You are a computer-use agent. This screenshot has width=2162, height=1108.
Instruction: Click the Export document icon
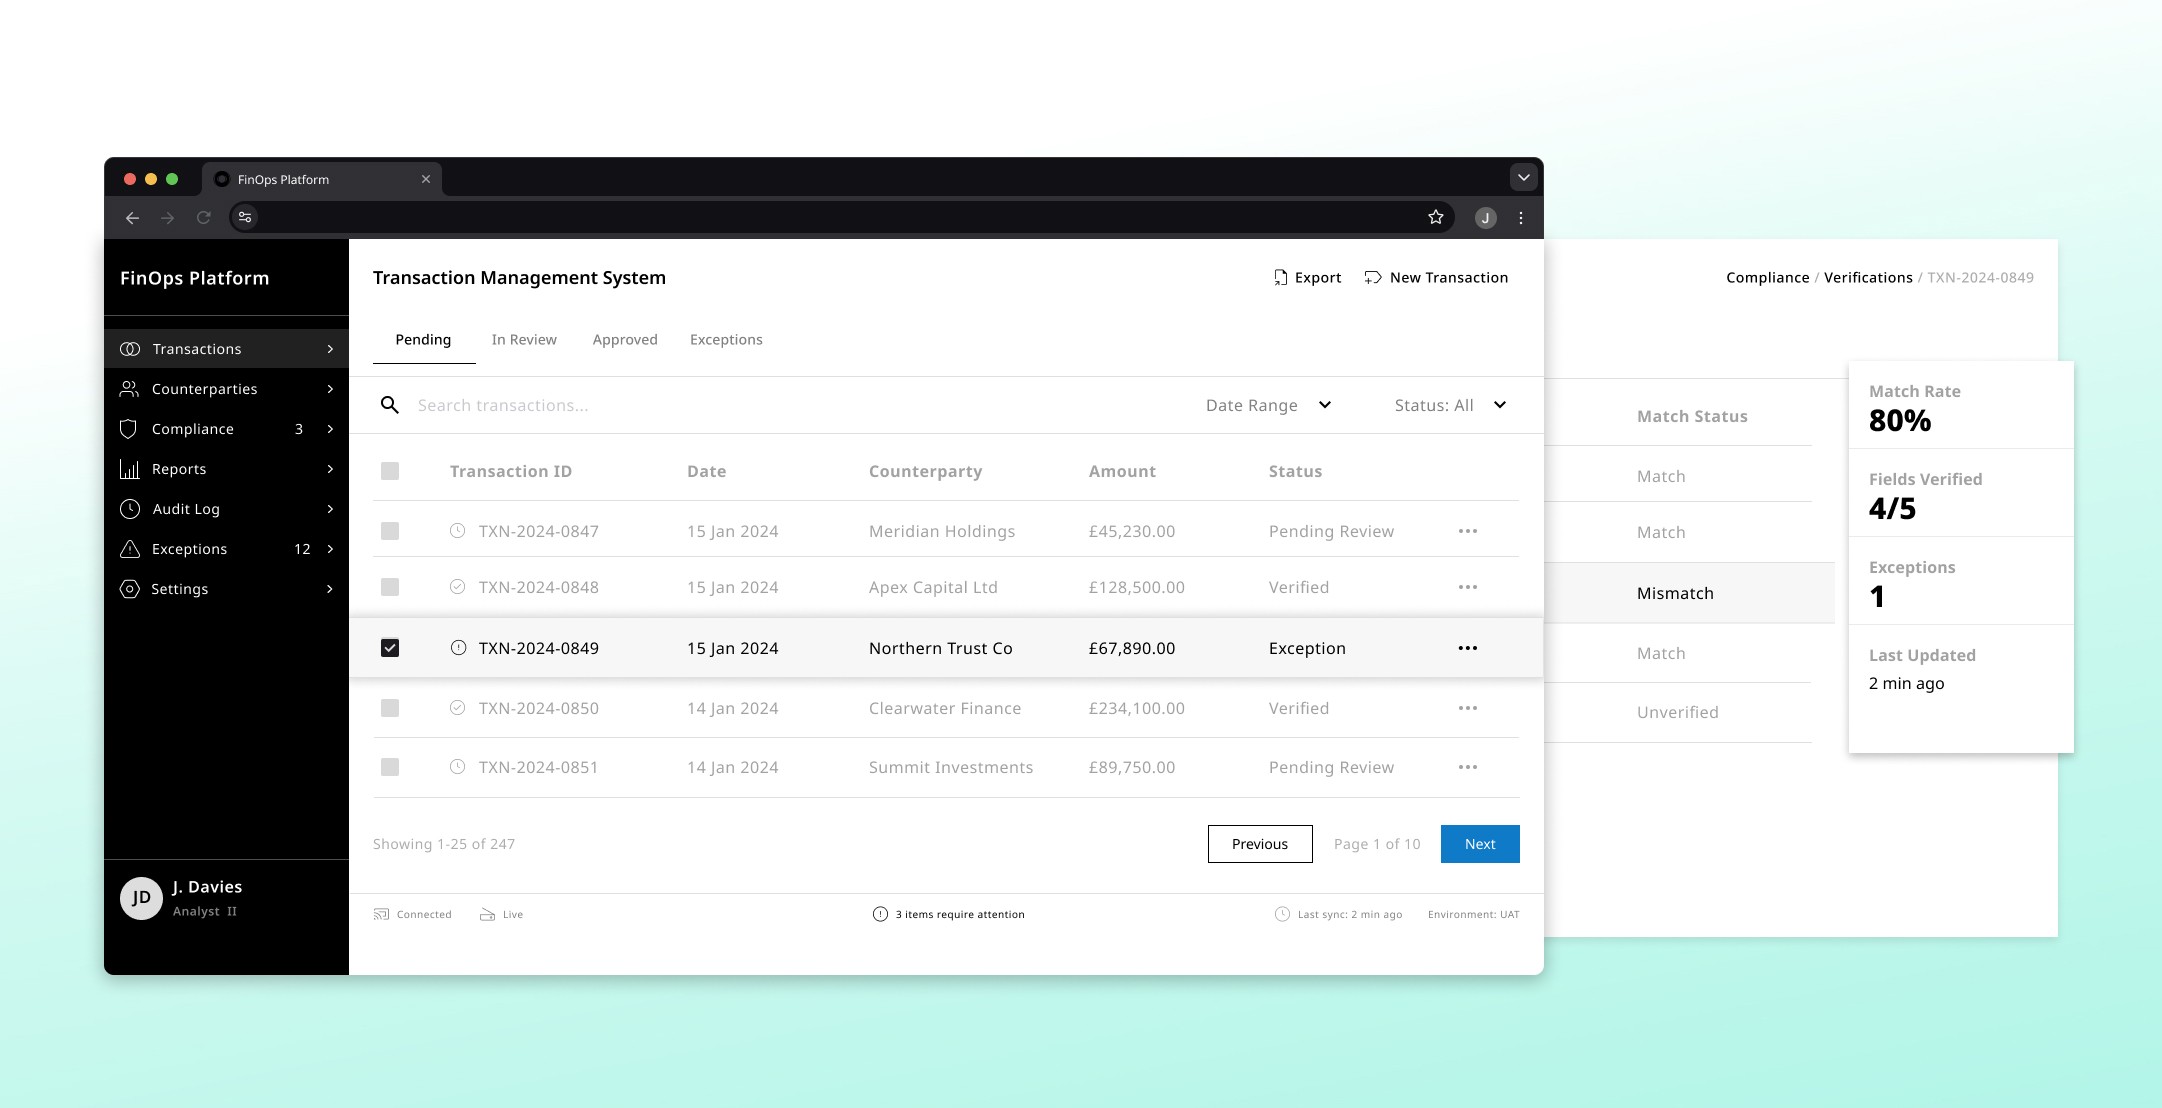(x=1280, y=278)
